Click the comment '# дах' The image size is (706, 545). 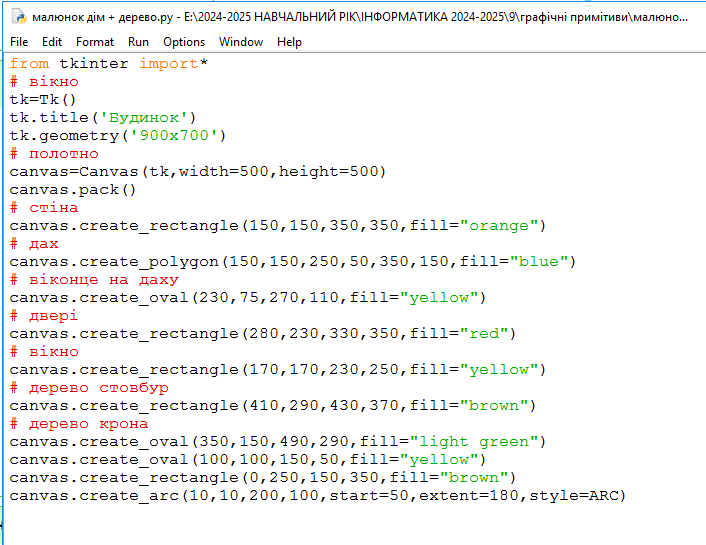(x=34, y=244)
